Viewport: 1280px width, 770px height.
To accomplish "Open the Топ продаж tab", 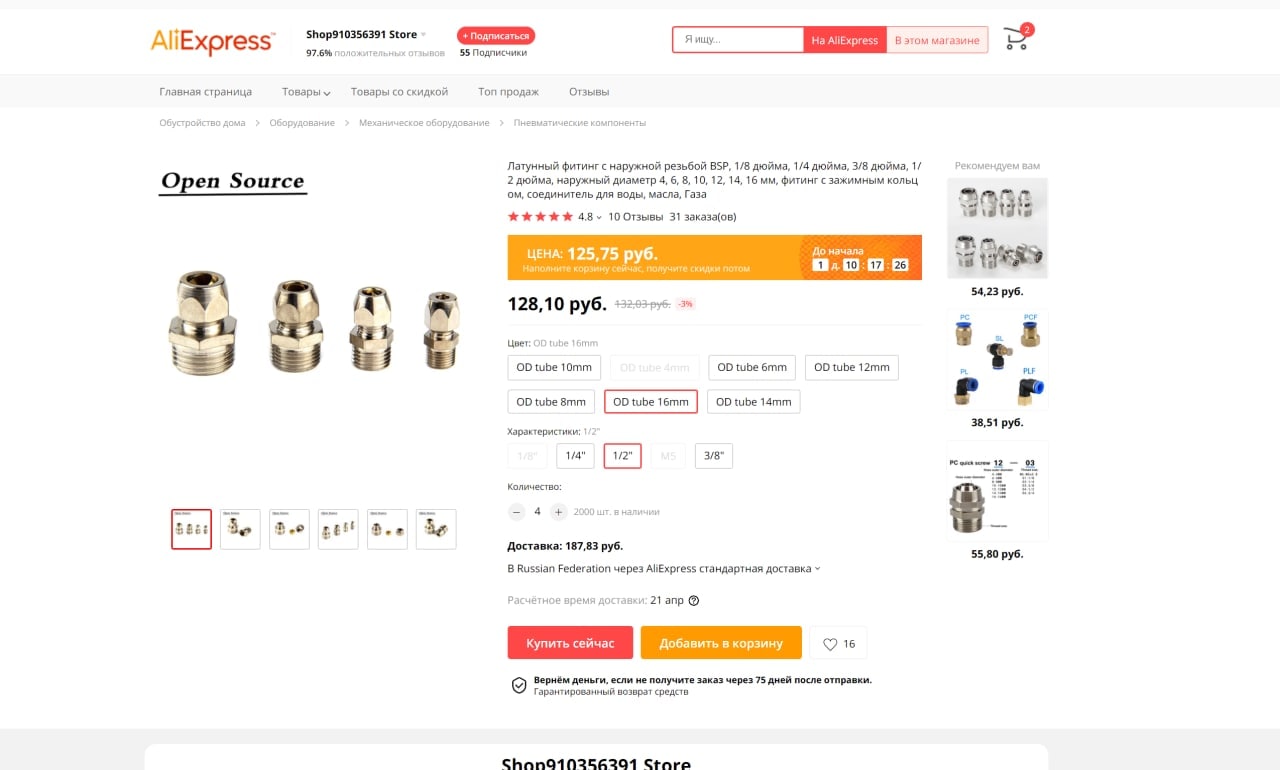I will click(x=508, y=92).
